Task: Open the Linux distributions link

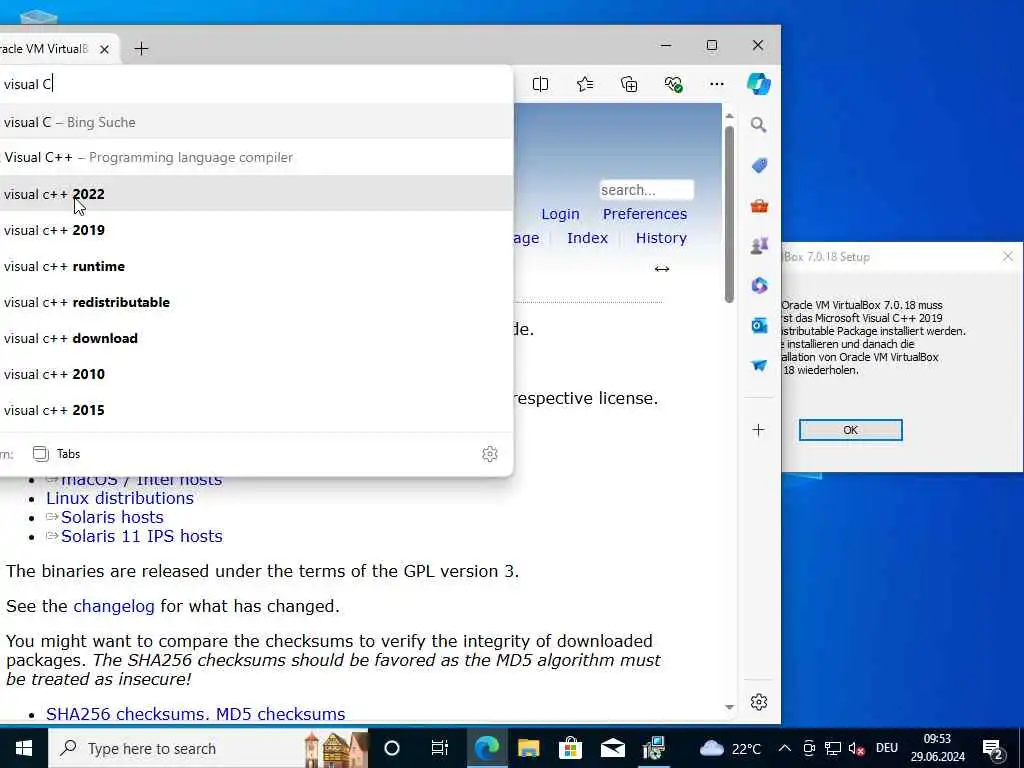Action: pyautogui.click(x=120, y=498)
